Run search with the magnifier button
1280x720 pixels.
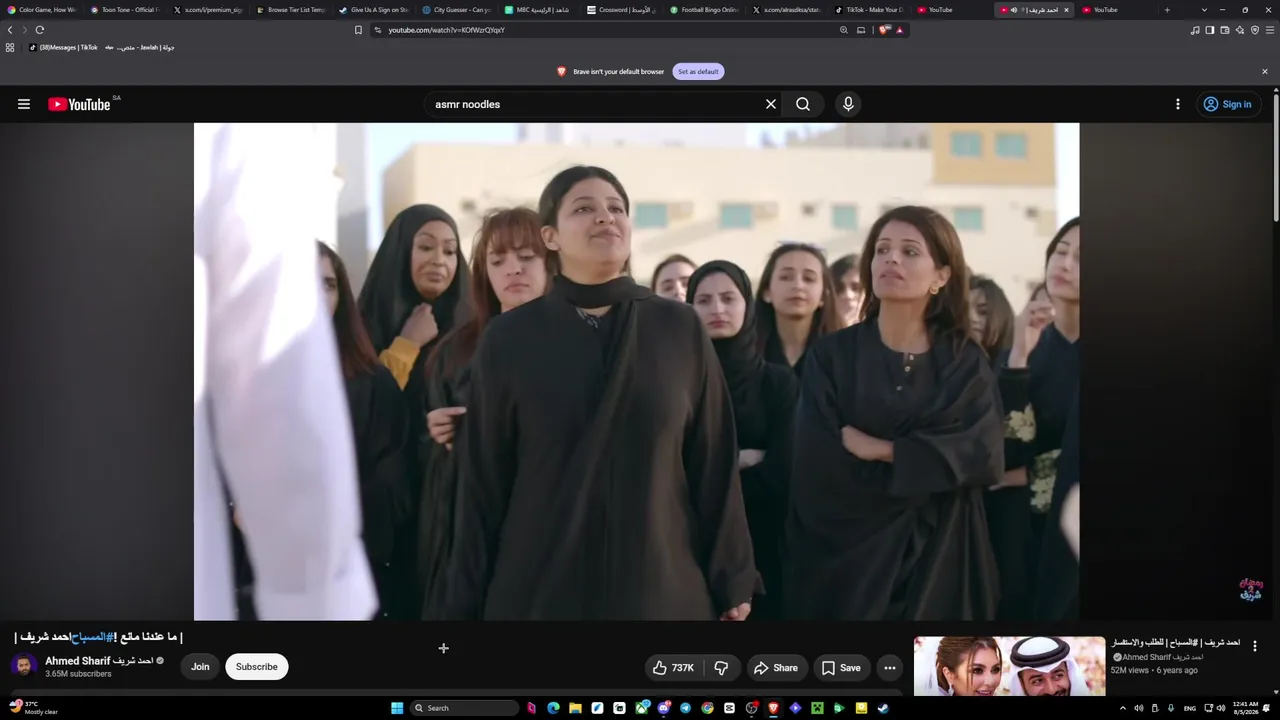tap(803, 104)
